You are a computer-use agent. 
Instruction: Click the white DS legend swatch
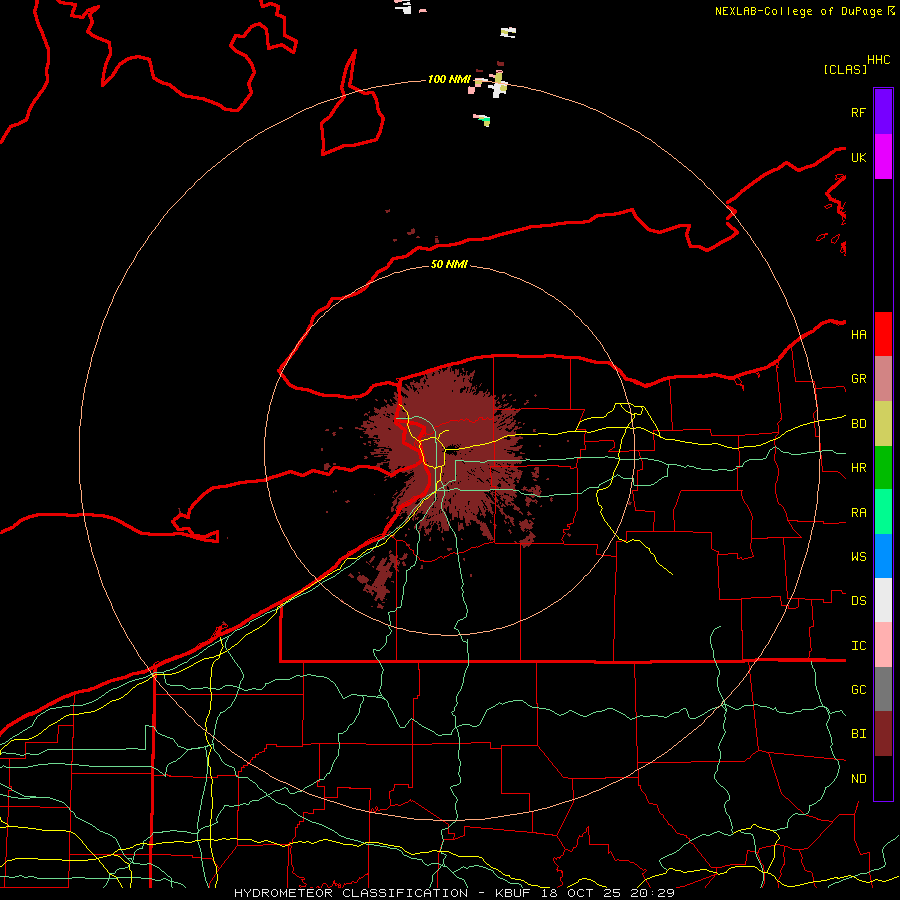click(883, 600)
